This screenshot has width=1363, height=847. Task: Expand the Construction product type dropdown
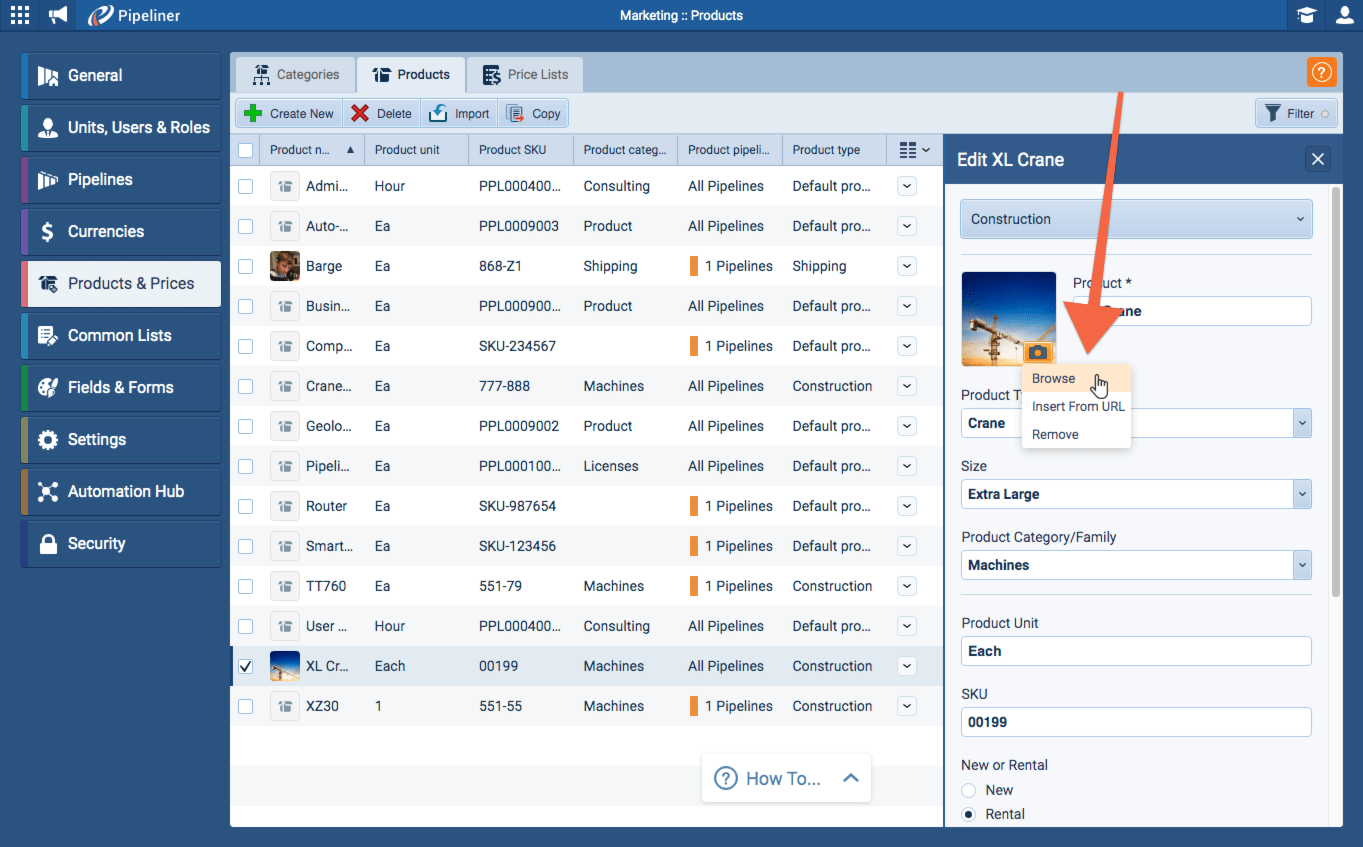point(1136,219)
